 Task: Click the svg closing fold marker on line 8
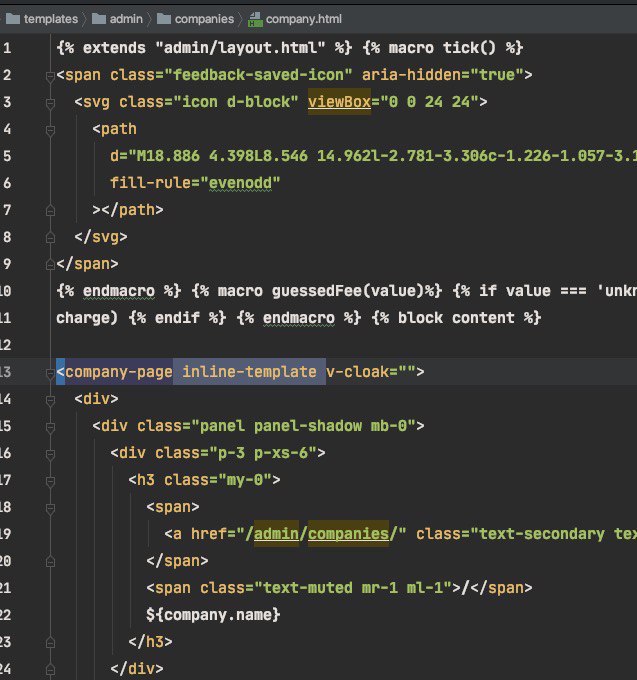[x=50, y=238]
